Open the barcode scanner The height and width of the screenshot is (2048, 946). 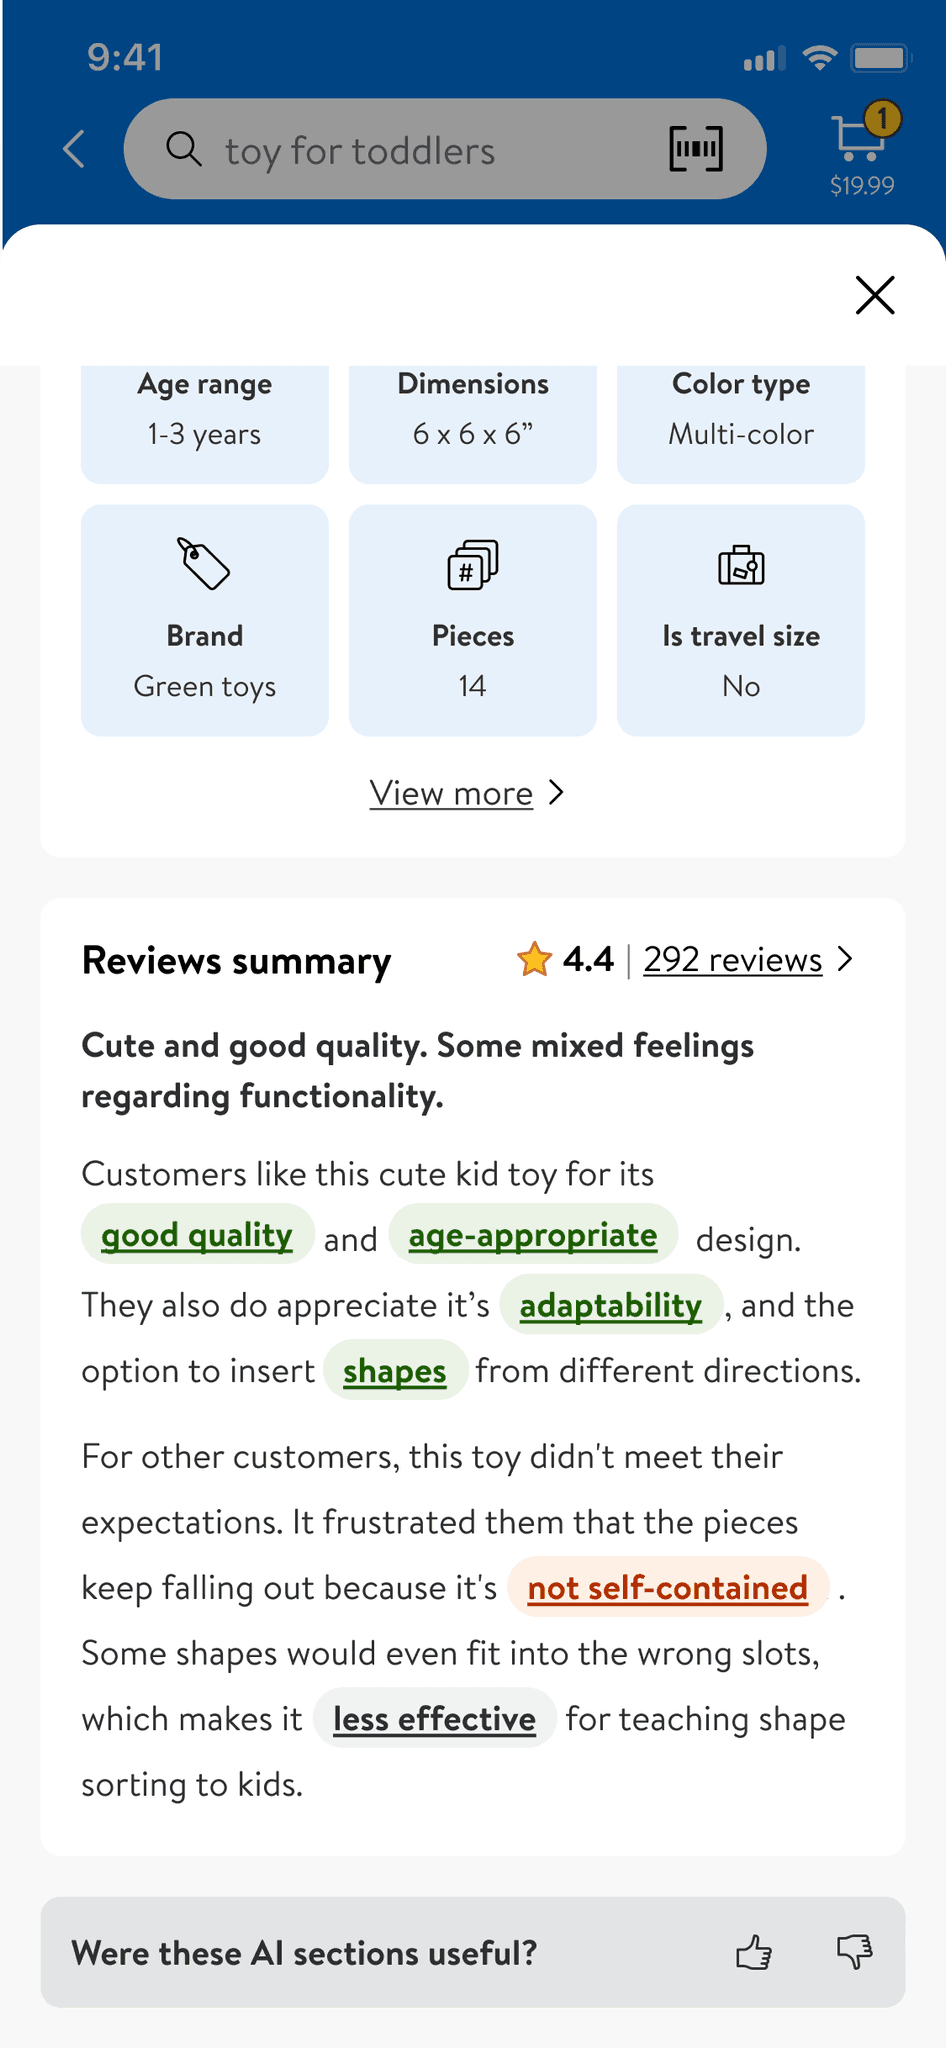click(x=695, y=150)
